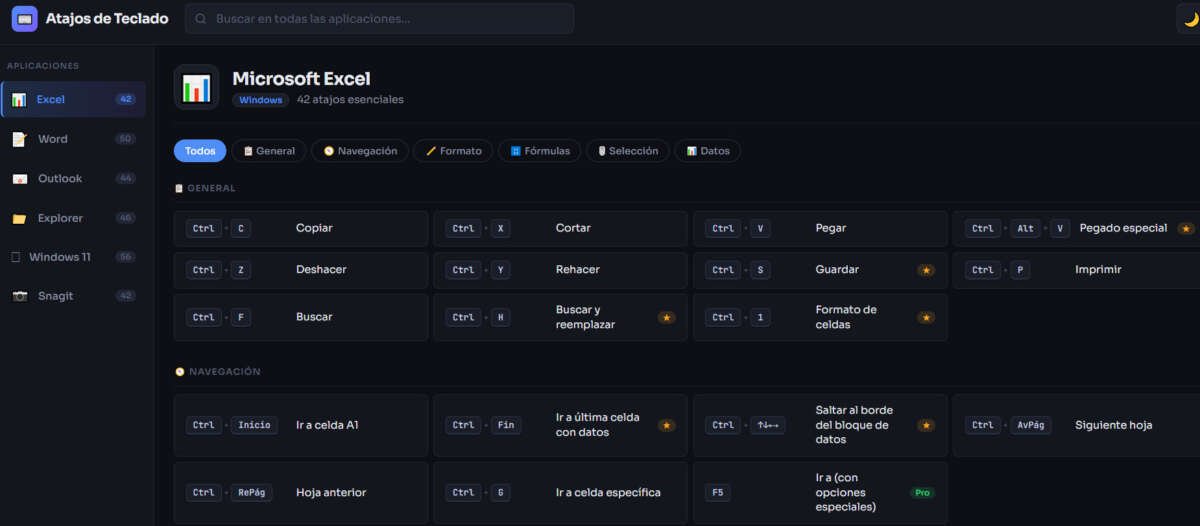Screen dimensions: 1200x526
Task: Click the Copiar shortcut card
Action: coord(300,228)
